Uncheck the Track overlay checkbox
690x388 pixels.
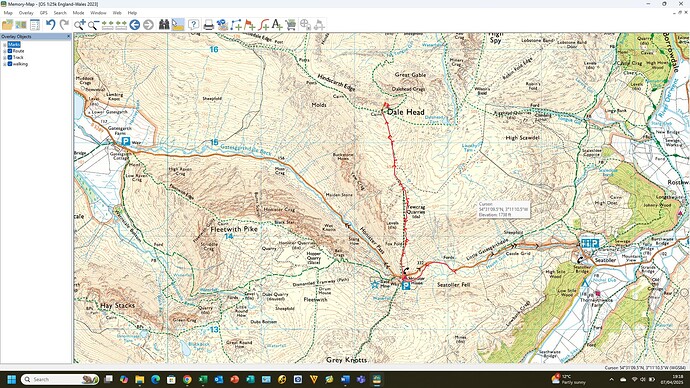pos(10,57)
